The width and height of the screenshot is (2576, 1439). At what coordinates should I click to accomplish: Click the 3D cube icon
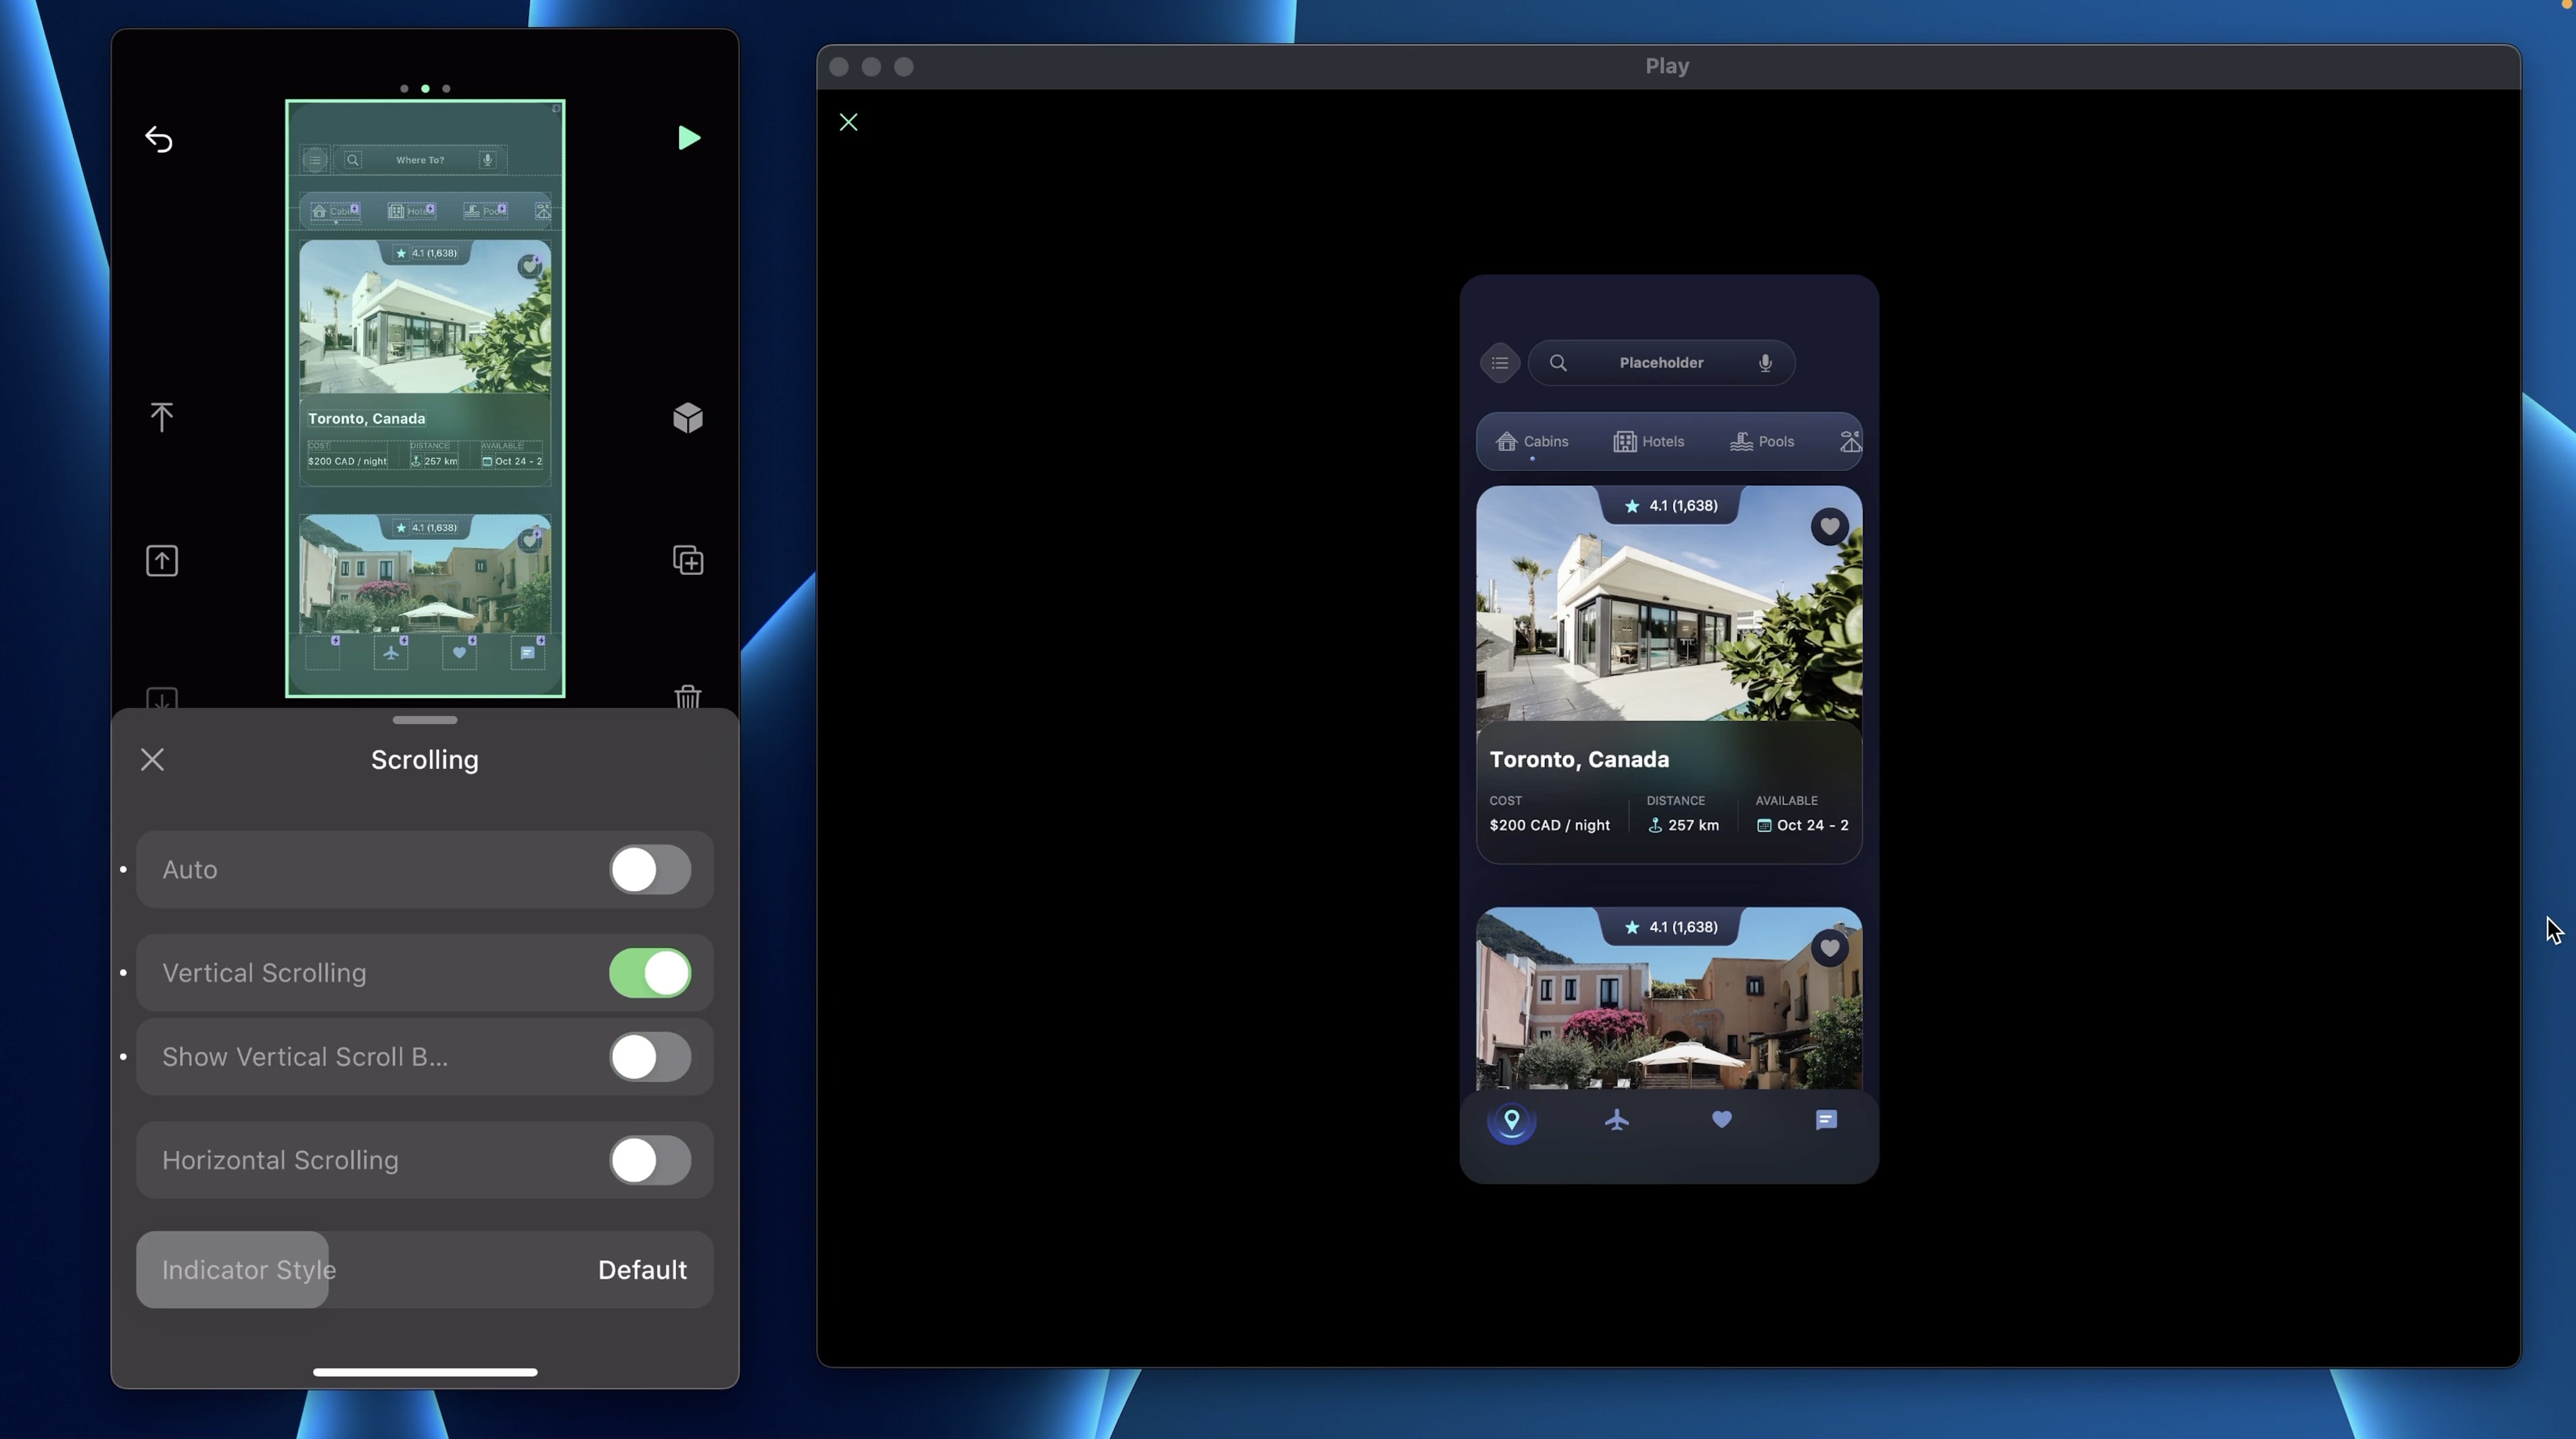tap(688, 417)
